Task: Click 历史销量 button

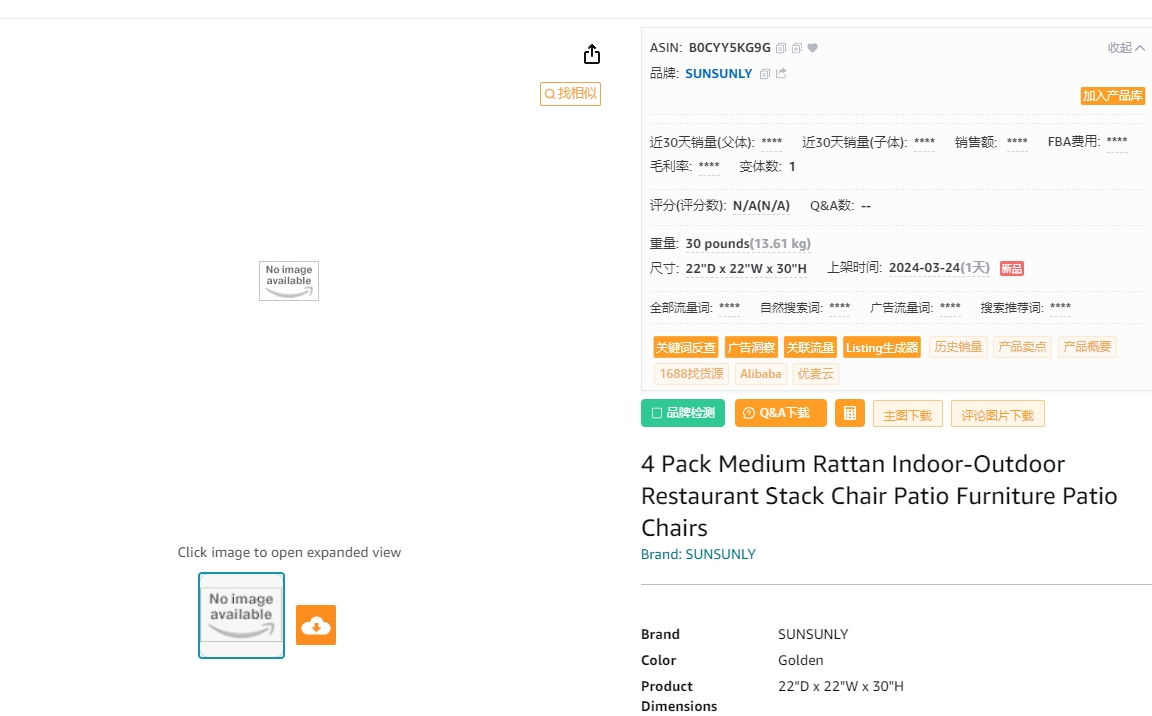Action: [x=958, y=347]
